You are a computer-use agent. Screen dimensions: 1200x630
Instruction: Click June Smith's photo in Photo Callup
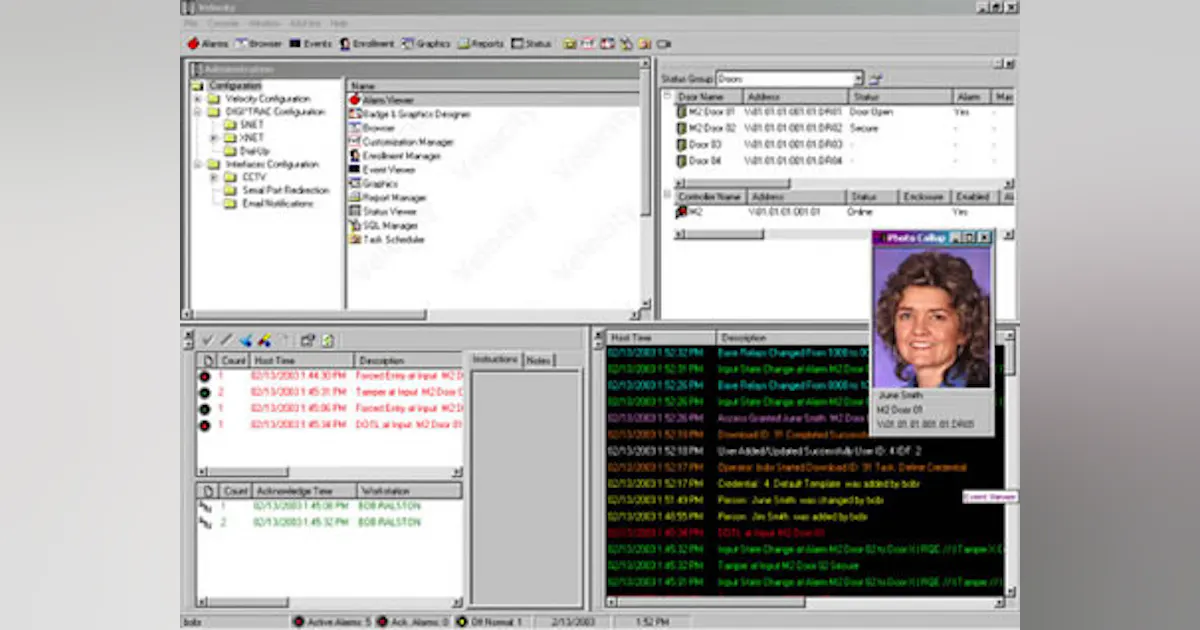click(932, 318)
